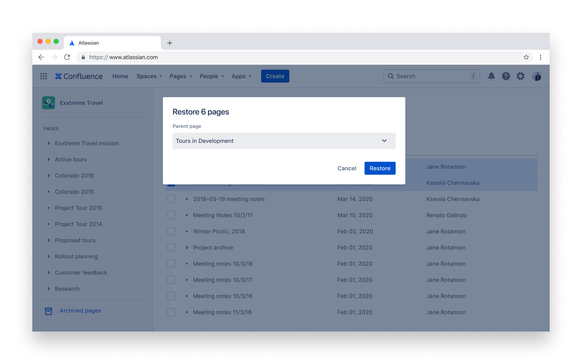Select Project Tour 2015 in sidebar

[x=78, y=208]
